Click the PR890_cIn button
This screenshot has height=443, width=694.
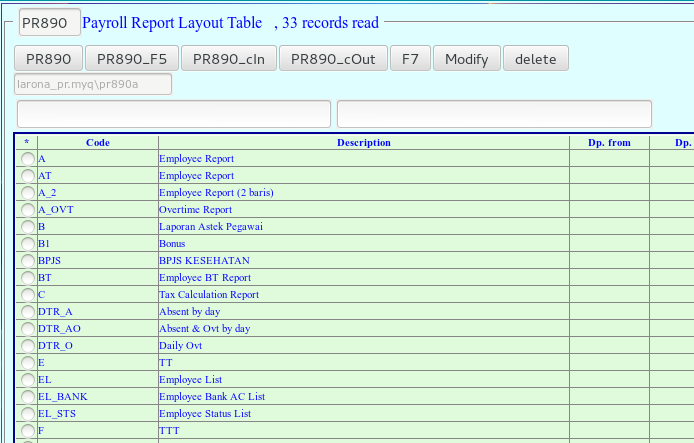tap(229, 59)
